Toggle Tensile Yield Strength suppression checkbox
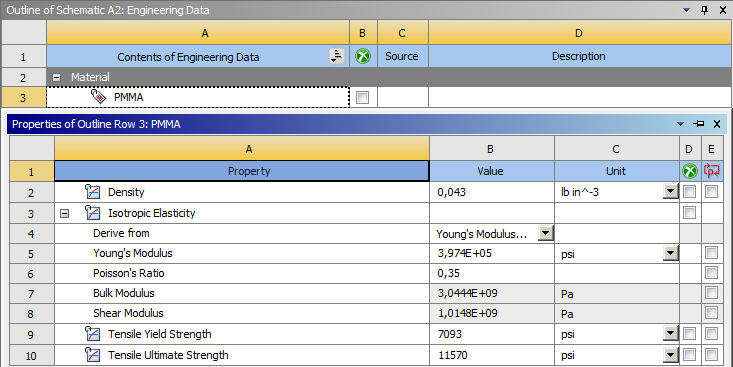This screenshot has width=733, height=367. [689, 334]
